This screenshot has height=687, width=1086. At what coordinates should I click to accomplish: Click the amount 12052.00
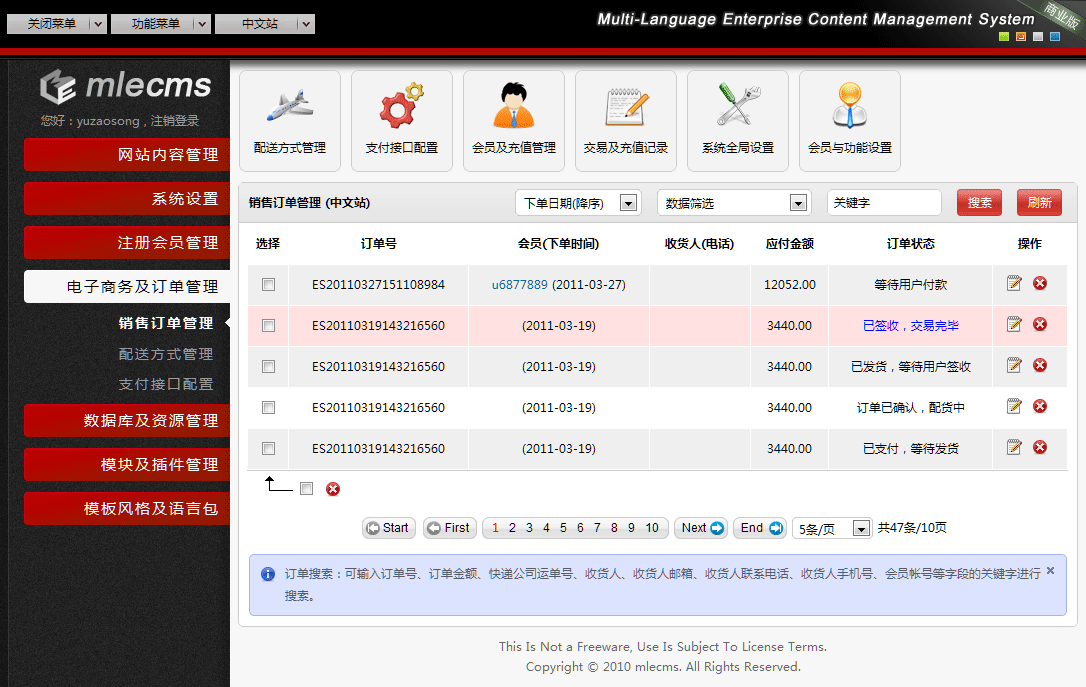click(790, 285)
